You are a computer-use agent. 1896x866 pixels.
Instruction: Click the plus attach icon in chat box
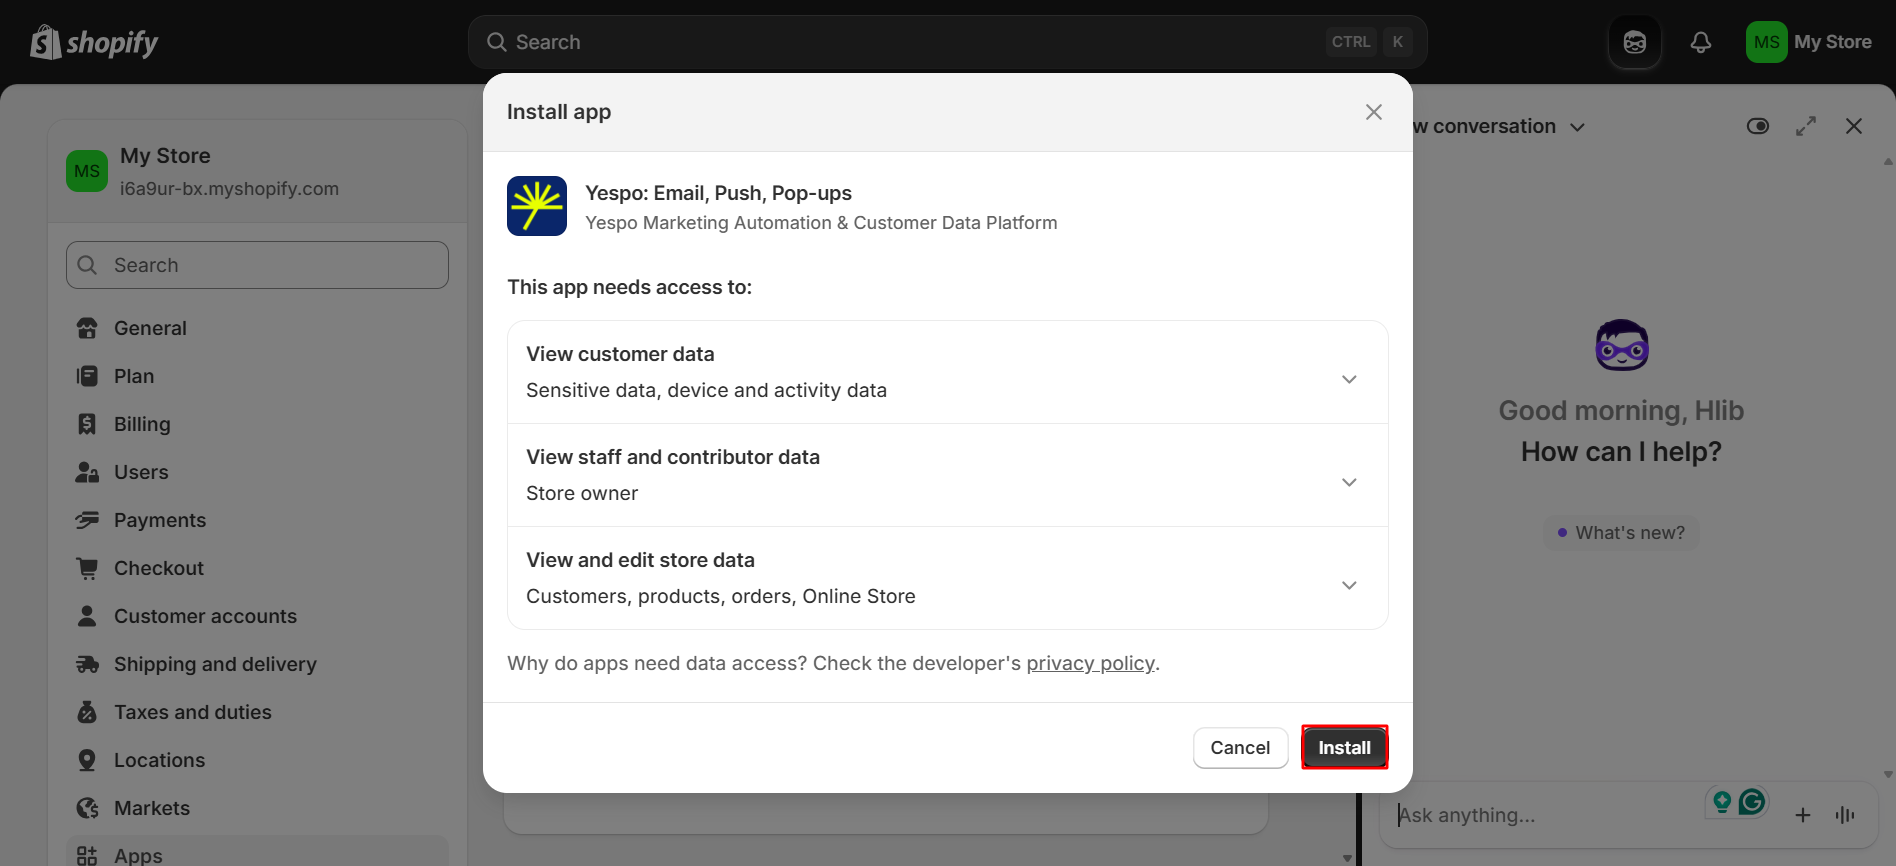(1803, 815)
